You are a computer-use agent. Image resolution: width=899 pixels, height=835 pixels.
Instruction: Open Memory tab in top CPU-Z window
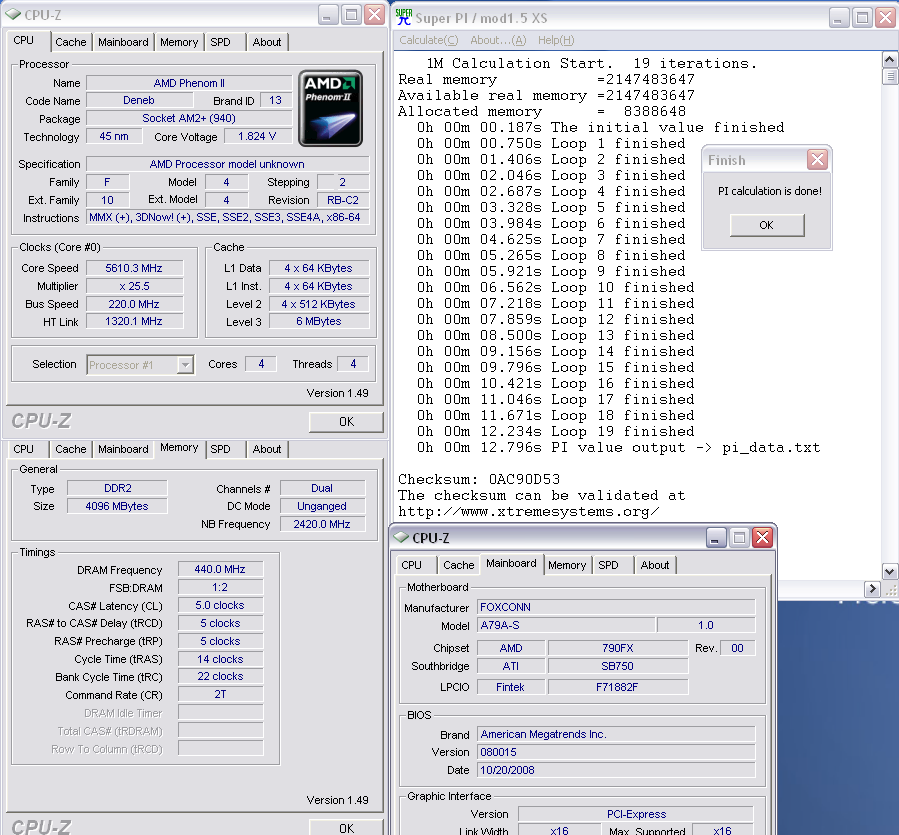point(179,42)
